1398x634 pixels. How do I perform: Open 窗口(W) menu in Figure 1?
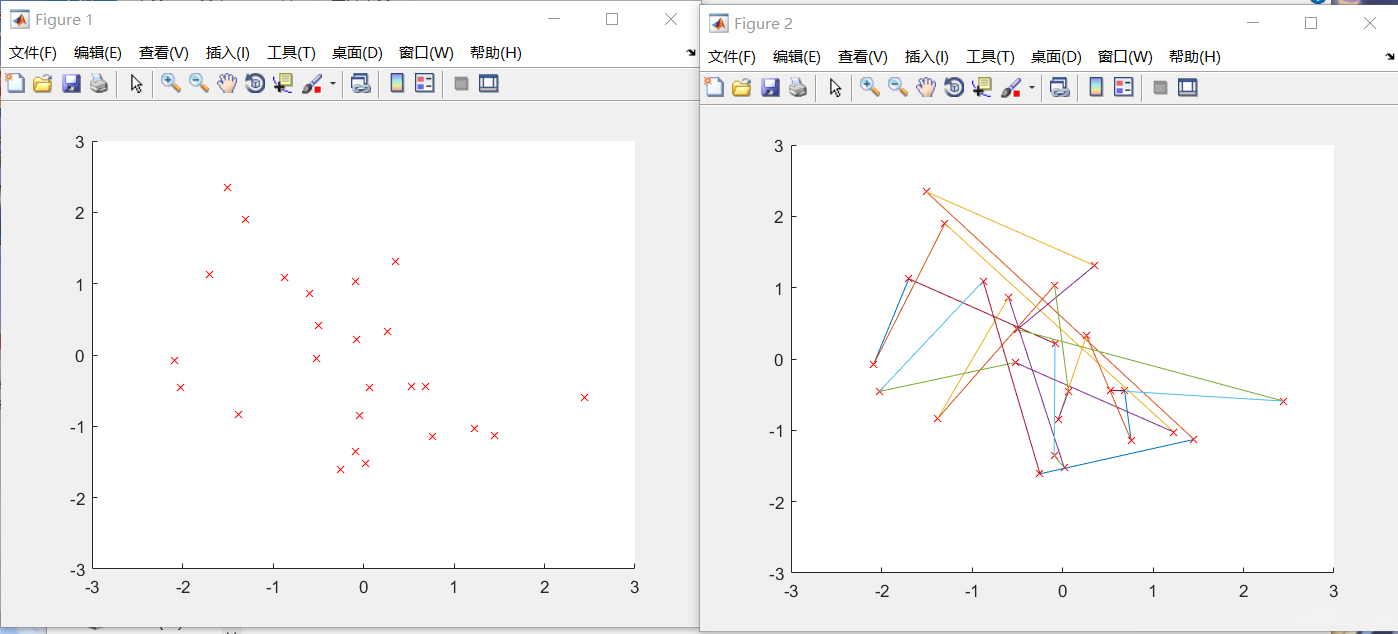point(426,53)
